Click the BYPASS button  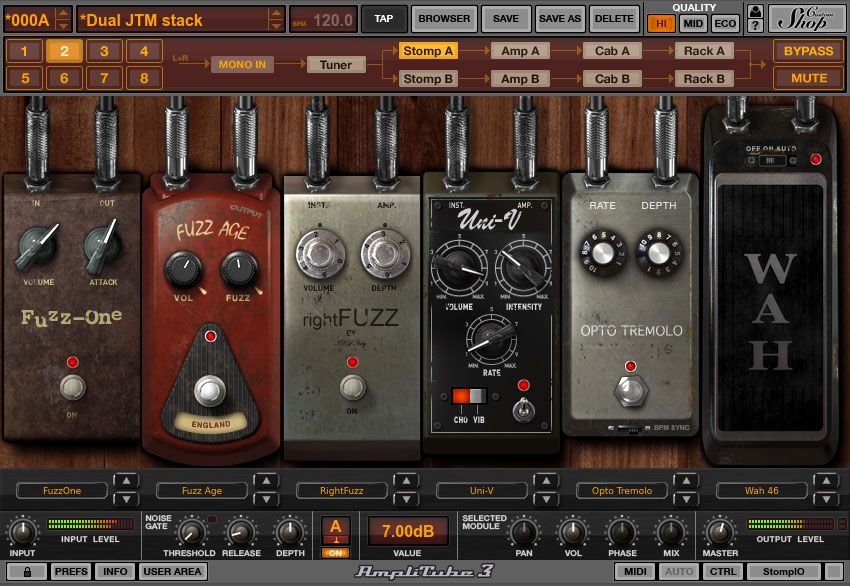pyautogui.click(x=808, y=51)
